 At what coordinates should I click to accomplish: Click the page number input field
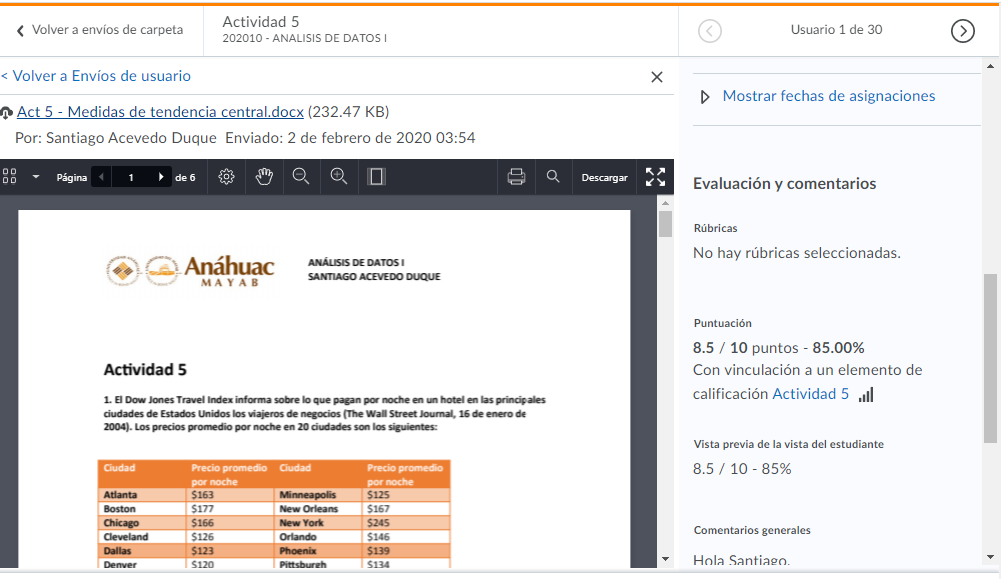click(x=131, y=177)
